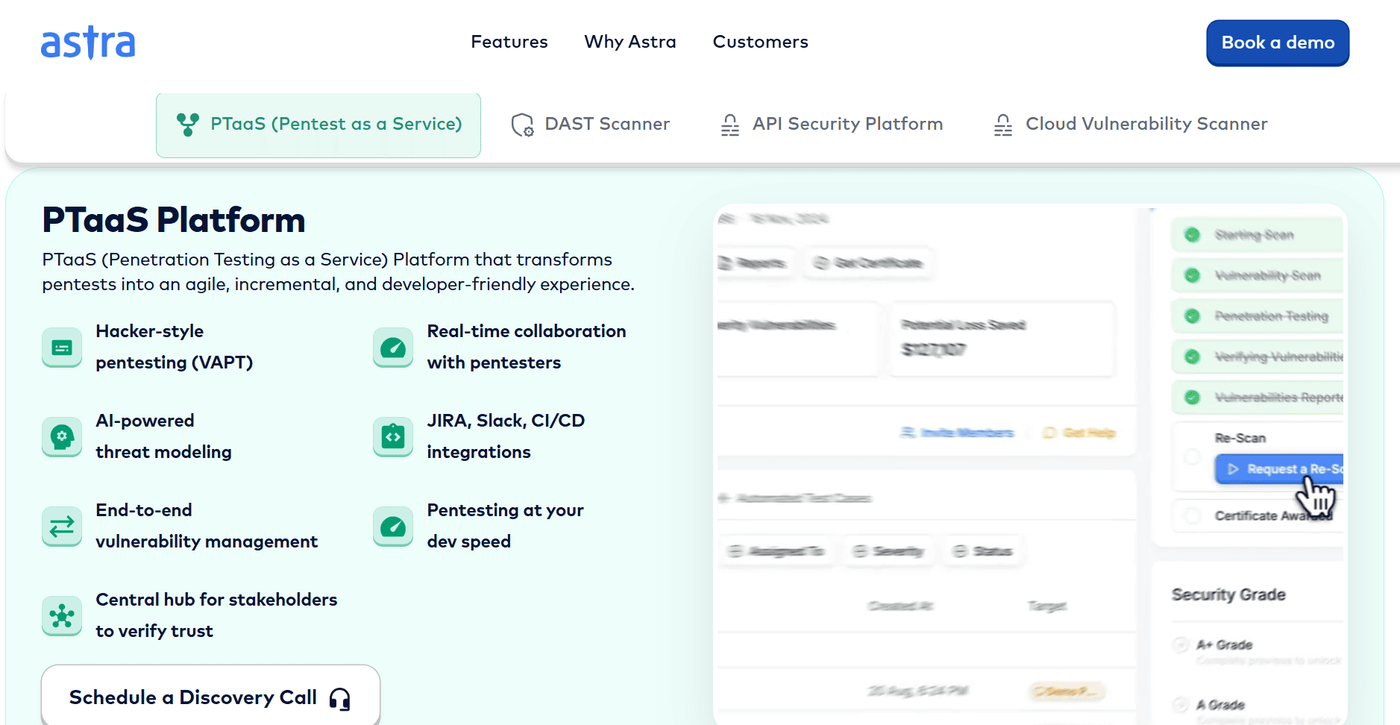Click the Vulnerability Scan green checkmark

[1192, 275]
